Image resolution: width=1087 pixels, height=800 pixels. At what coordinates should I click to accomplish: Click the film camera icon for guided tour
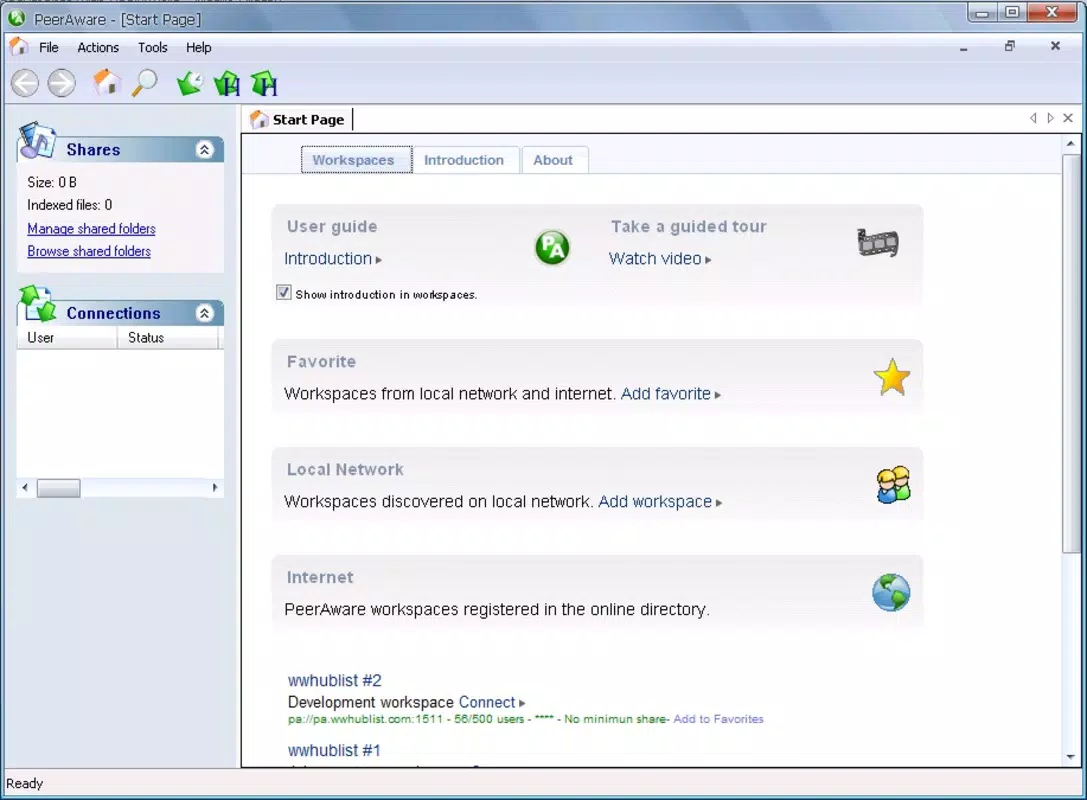coord(878,243)
